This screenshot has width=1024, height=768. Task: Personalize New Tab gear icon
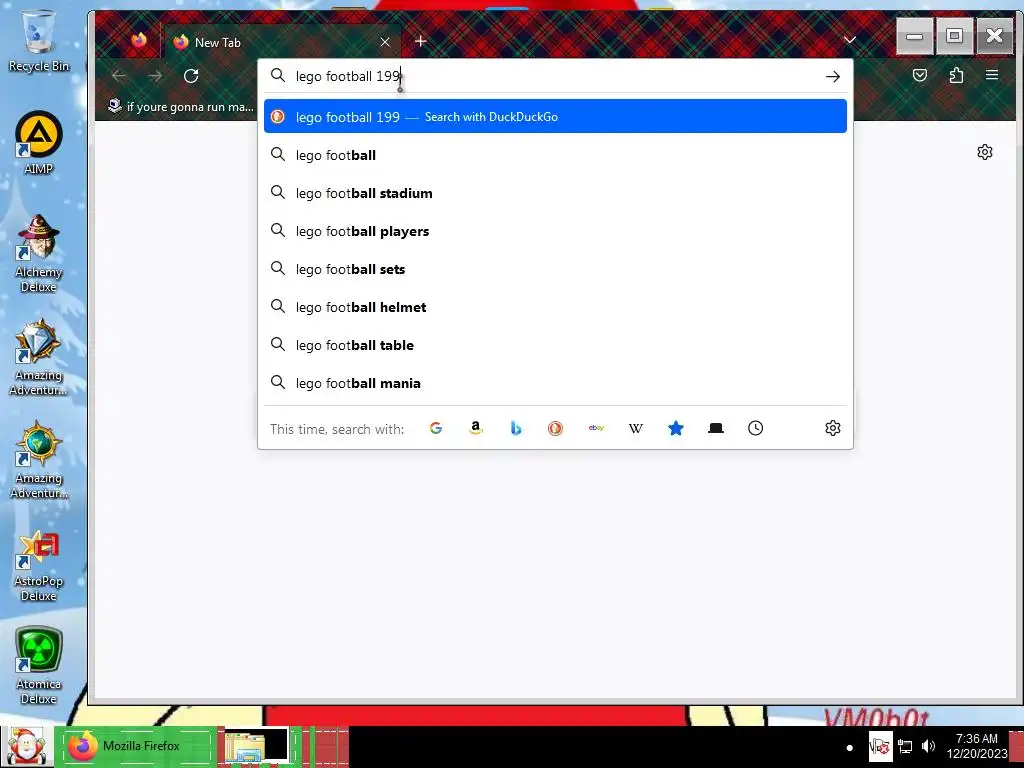point(985,152)
